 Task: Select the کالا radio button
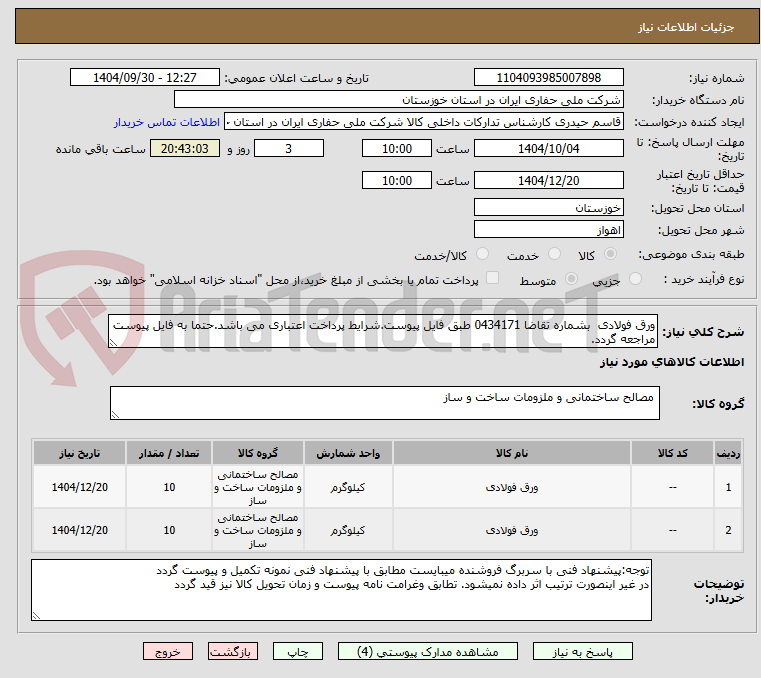coord(610,254)
